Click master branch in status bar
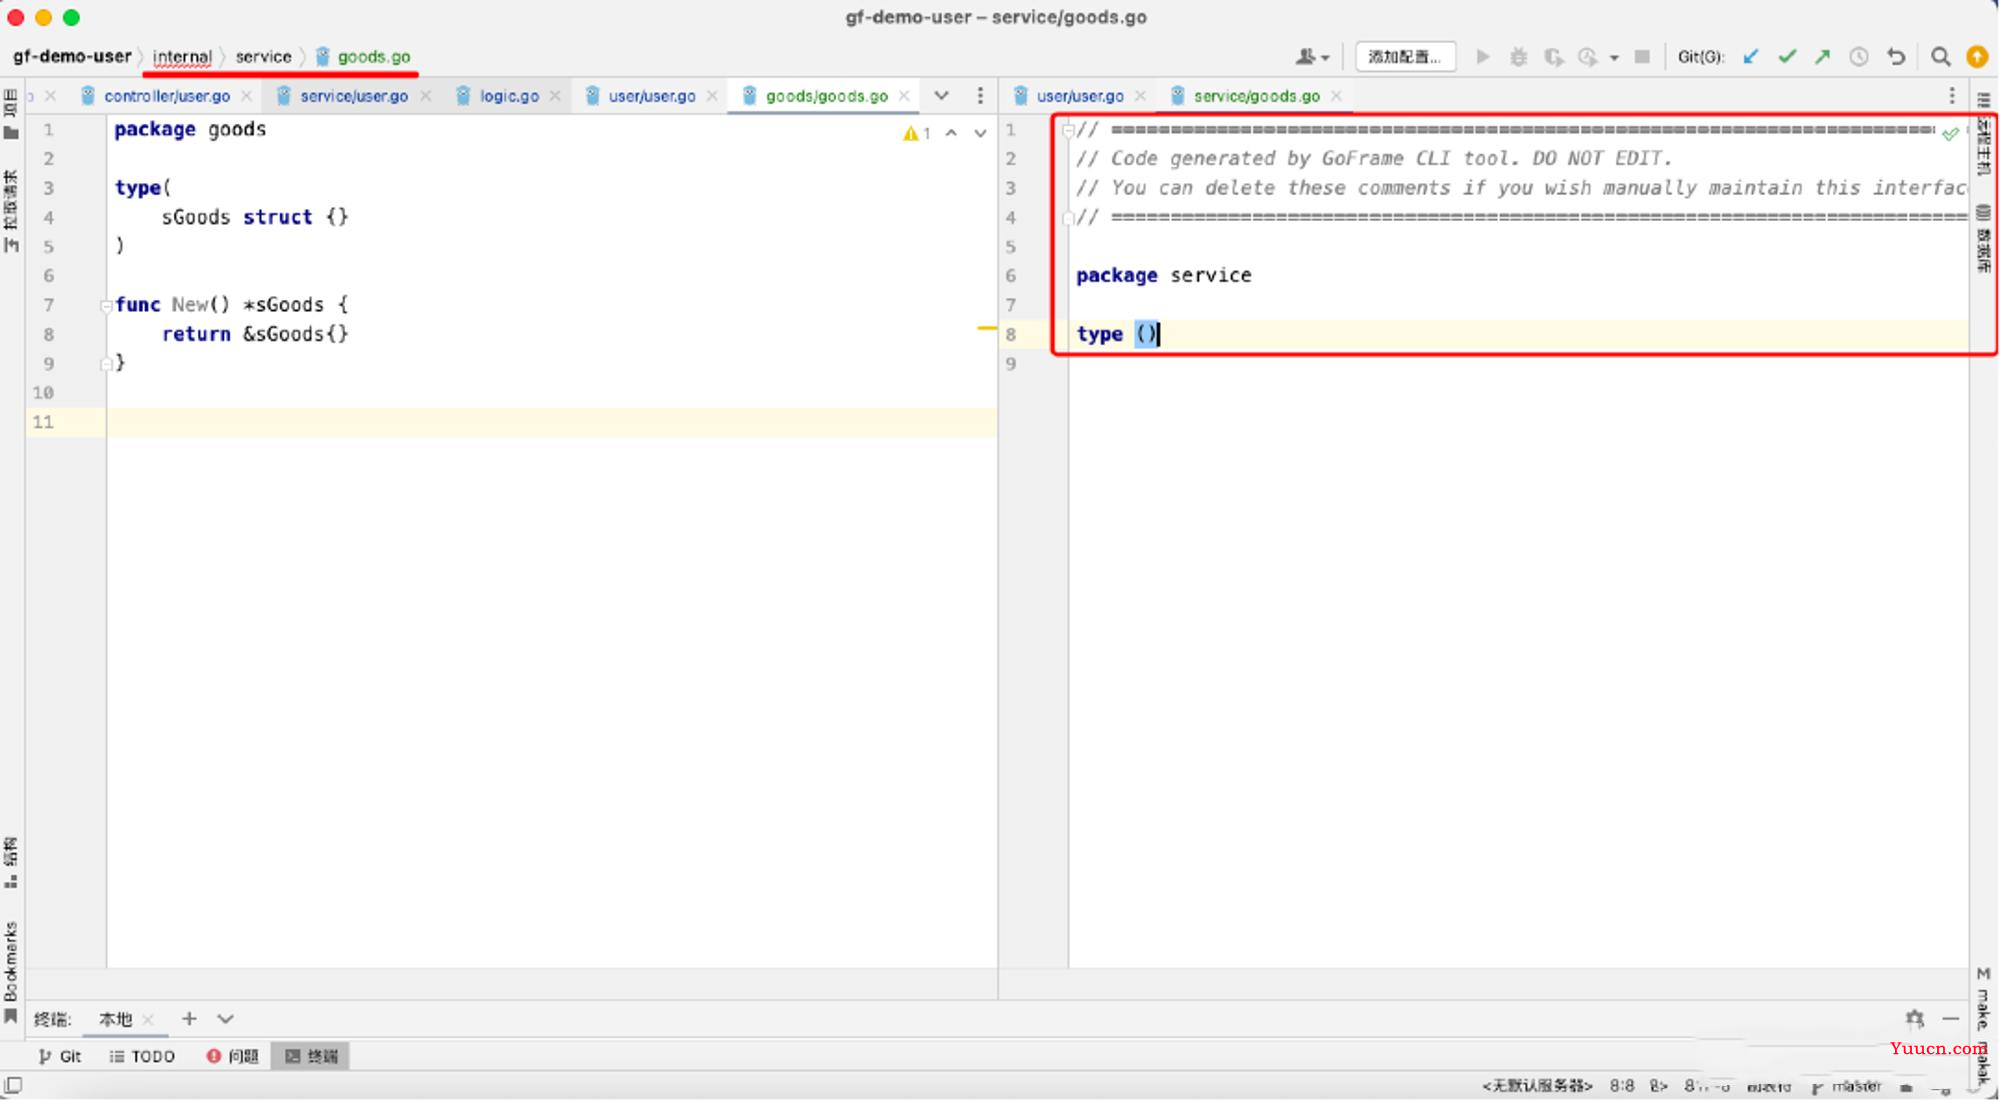 [1847, 1086]
